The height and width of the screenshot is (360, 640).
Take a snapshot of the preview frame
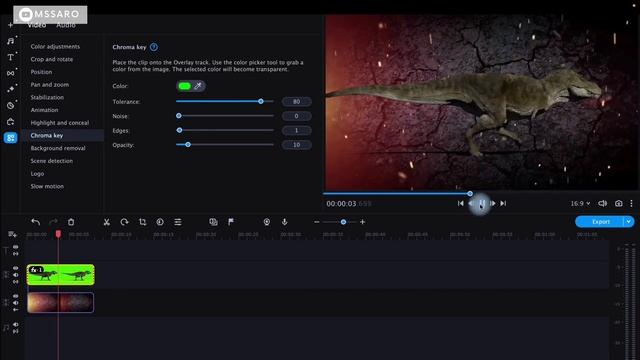[619, 203]
